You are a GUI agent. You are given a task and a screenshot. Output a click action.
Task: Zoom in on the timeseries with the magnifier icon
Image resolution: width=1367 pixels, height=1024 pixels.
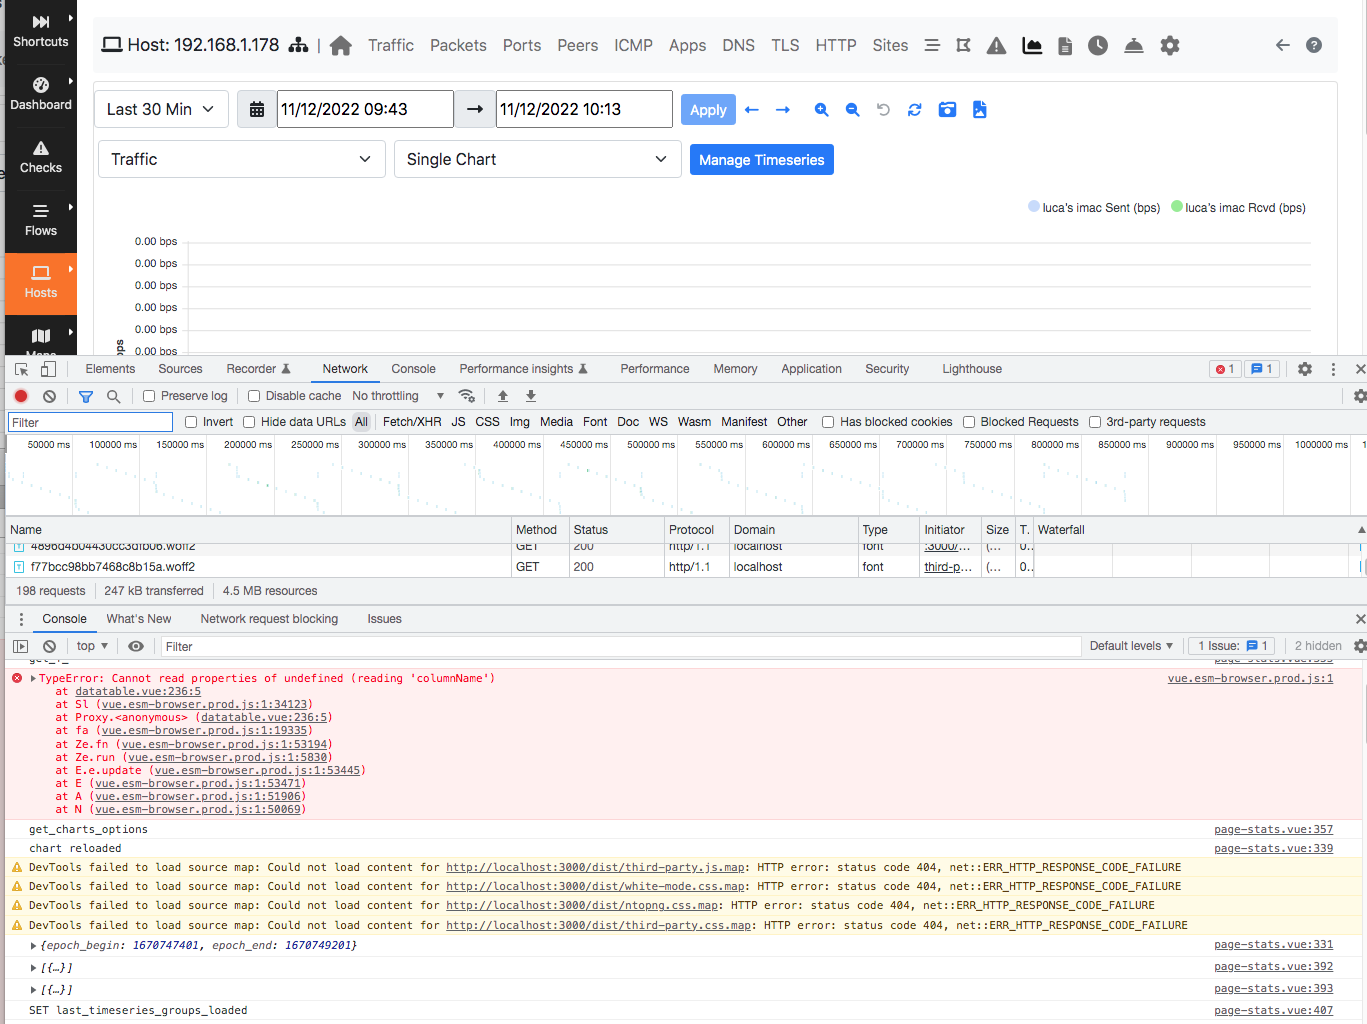pos(821,109)
